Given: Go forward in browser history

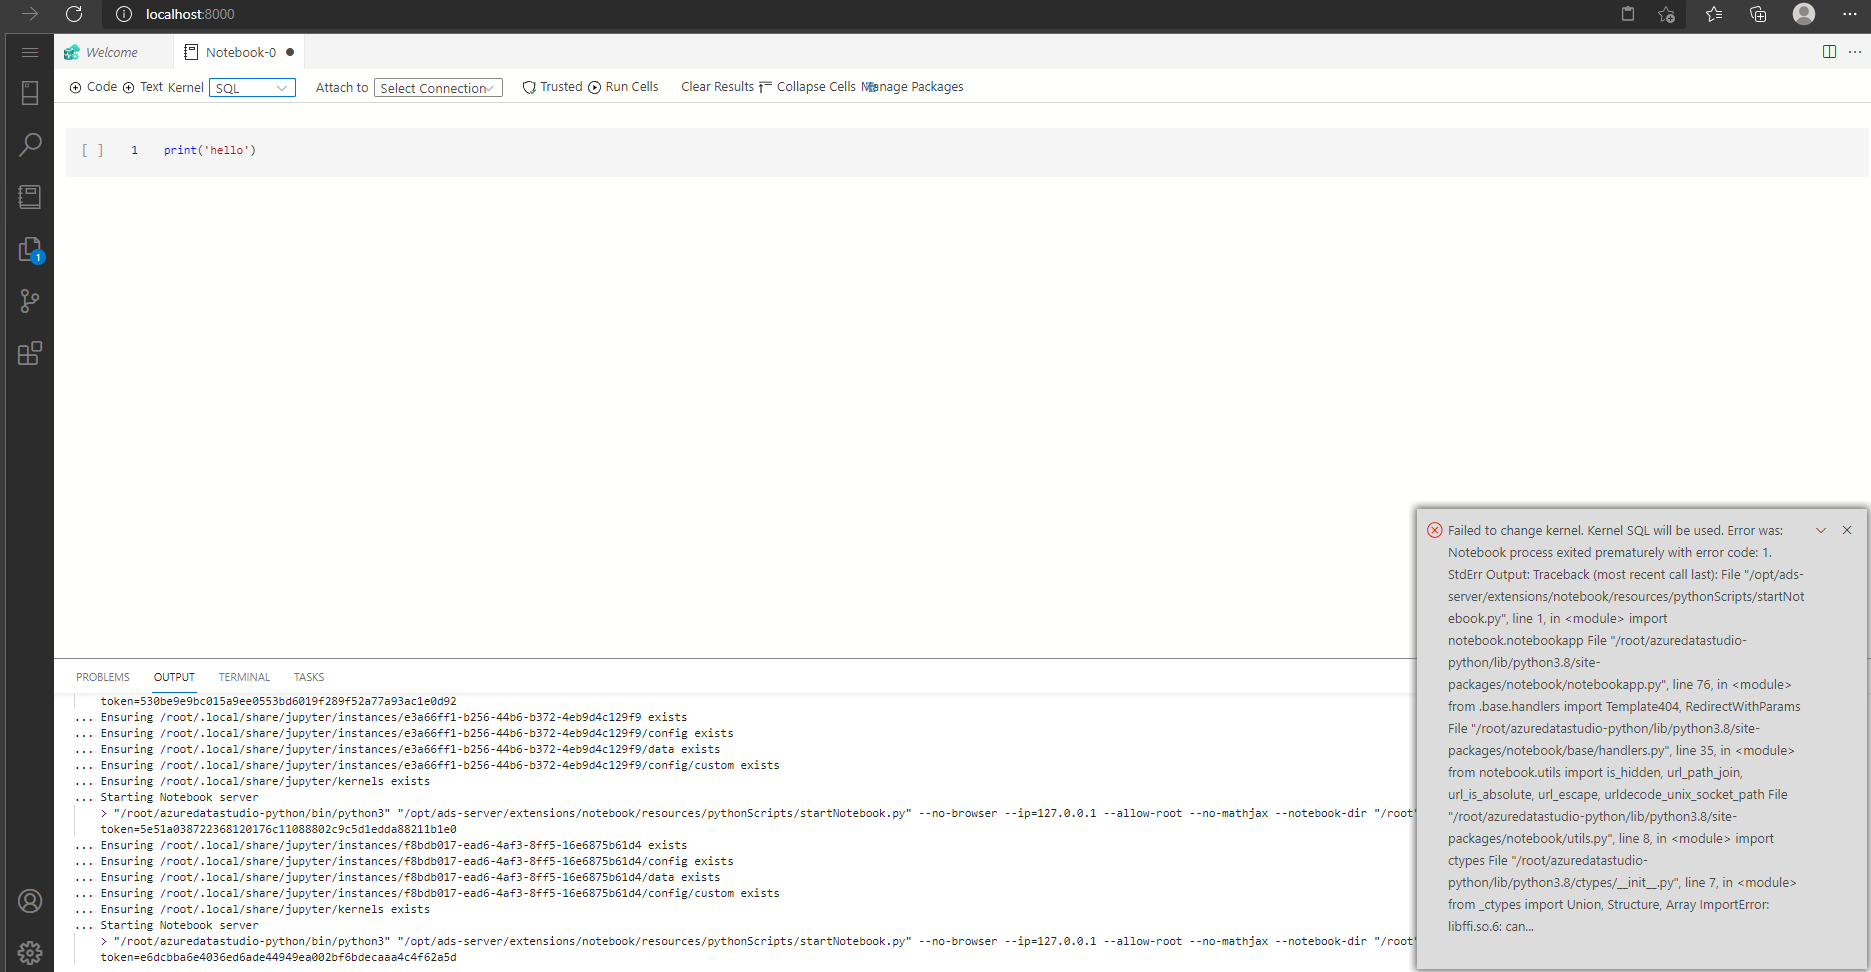Looking at the screenshot, I should coord(30,14).
